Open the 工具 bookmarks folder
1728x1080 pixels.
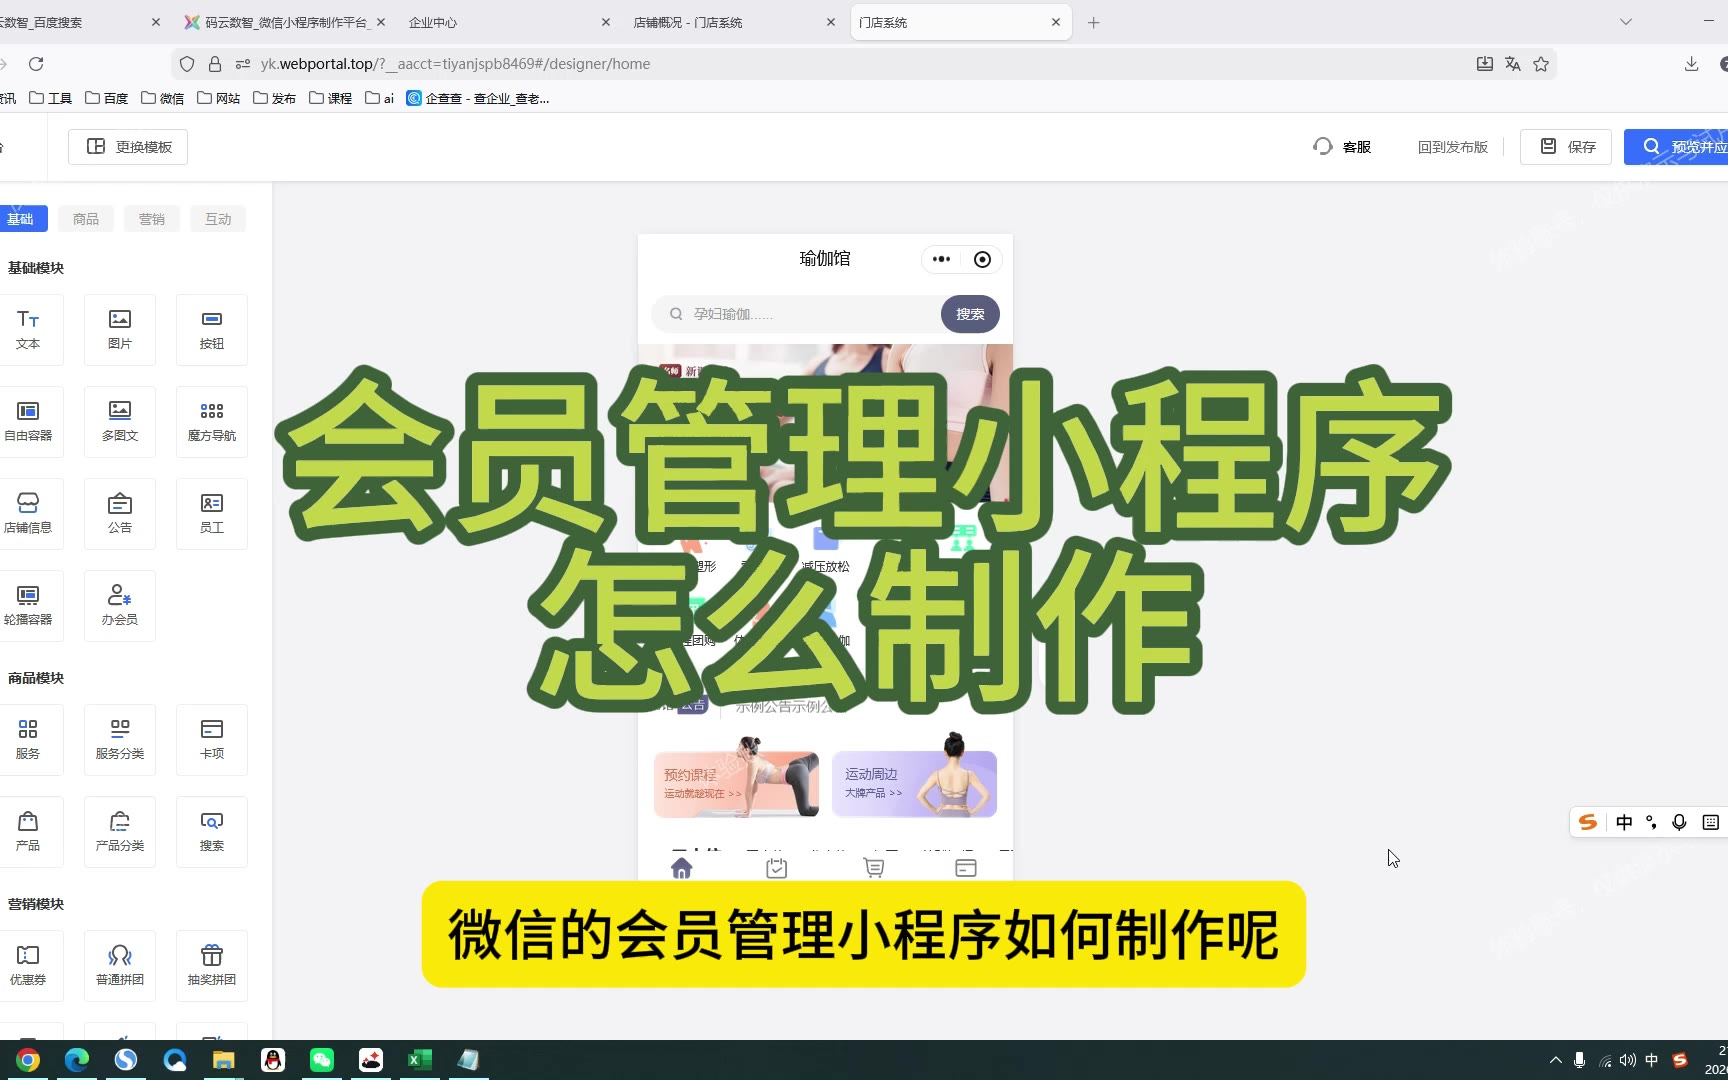click(51, 98)
